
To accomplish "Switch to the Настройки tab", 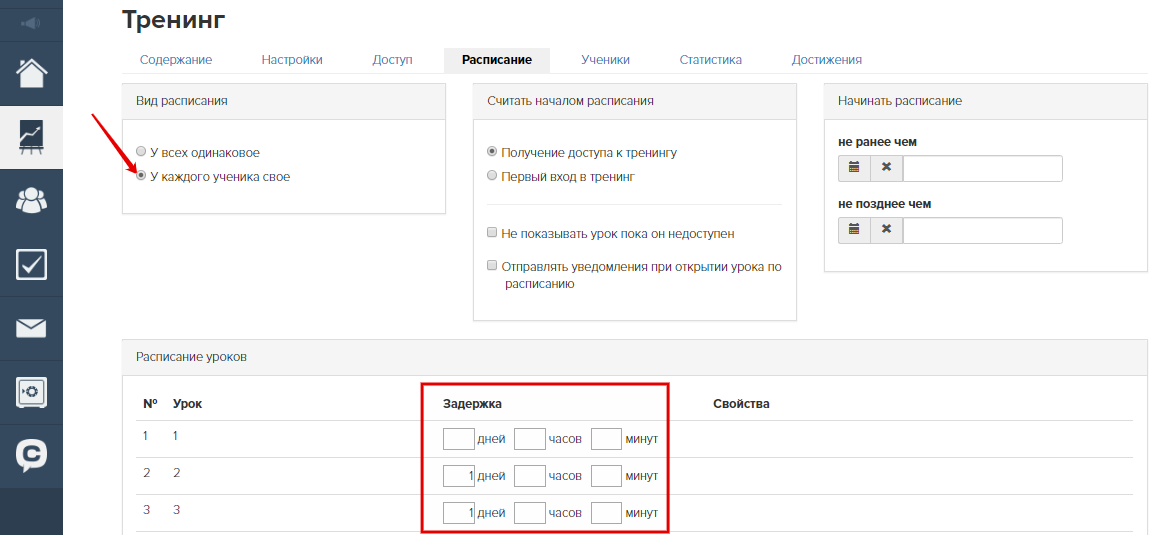I will pos(292,60).
